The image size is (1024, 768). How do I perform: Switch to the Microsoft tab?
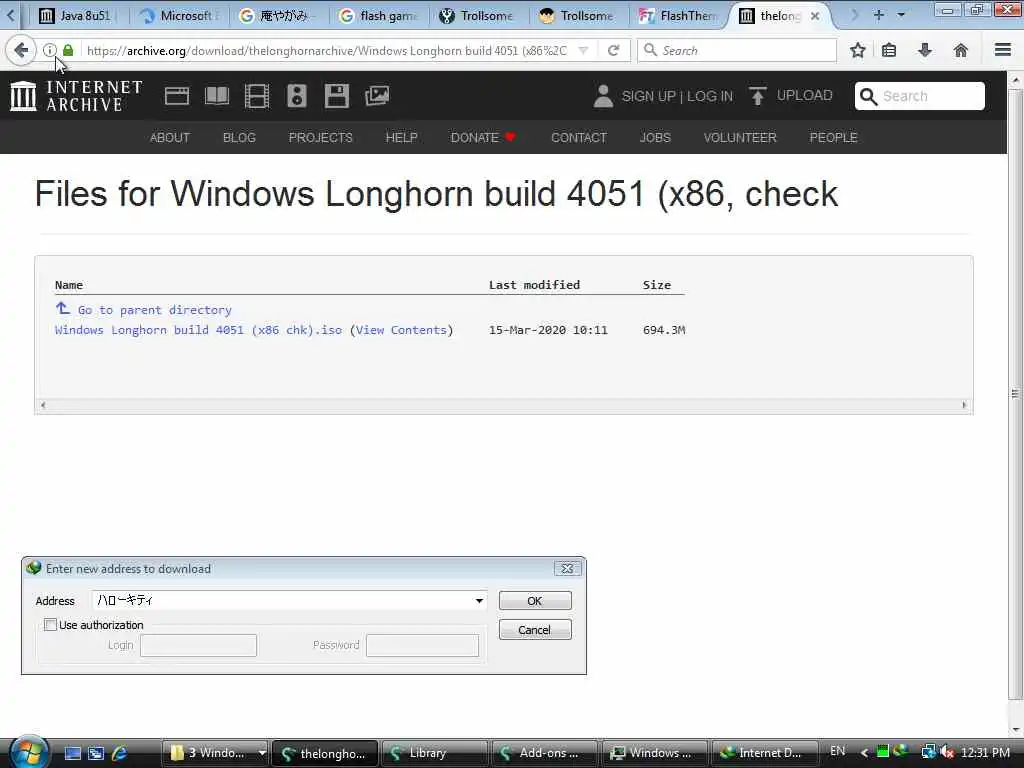[179, 15]
